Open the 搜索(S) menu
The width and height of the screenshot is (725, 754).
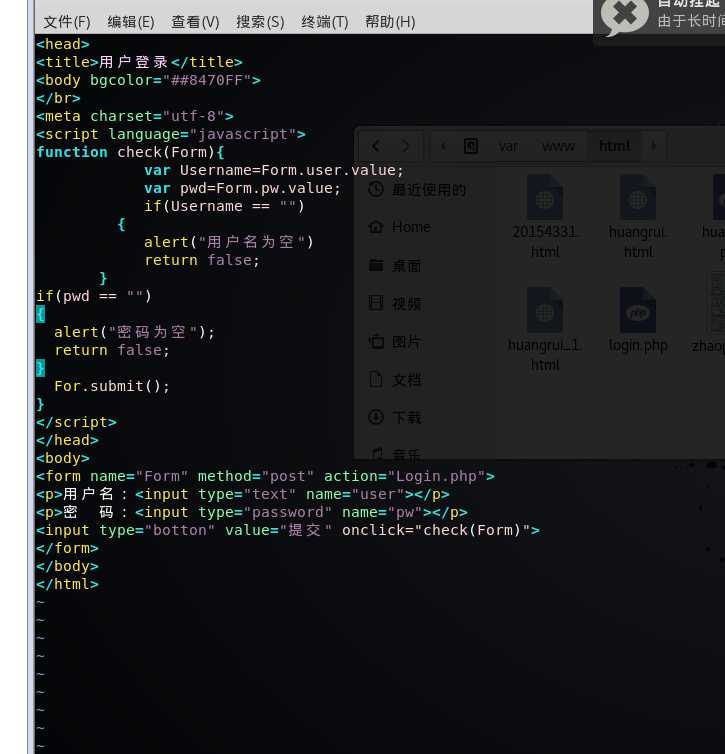(x=260, y=22)
